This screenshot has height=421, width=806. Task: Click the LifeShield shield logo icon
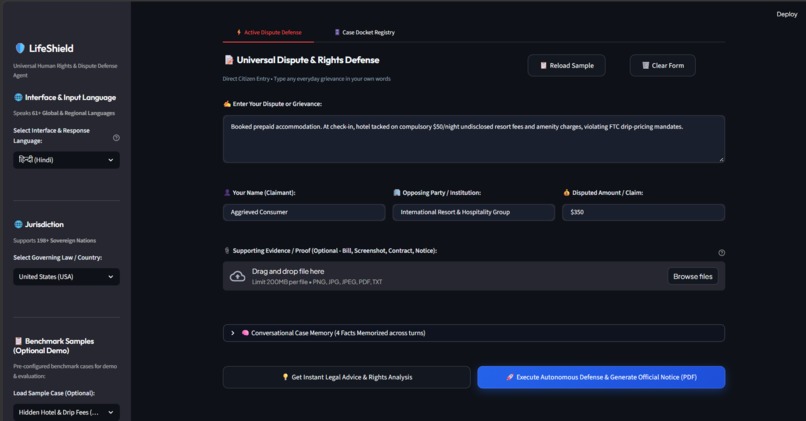click(x=20, y=48)
